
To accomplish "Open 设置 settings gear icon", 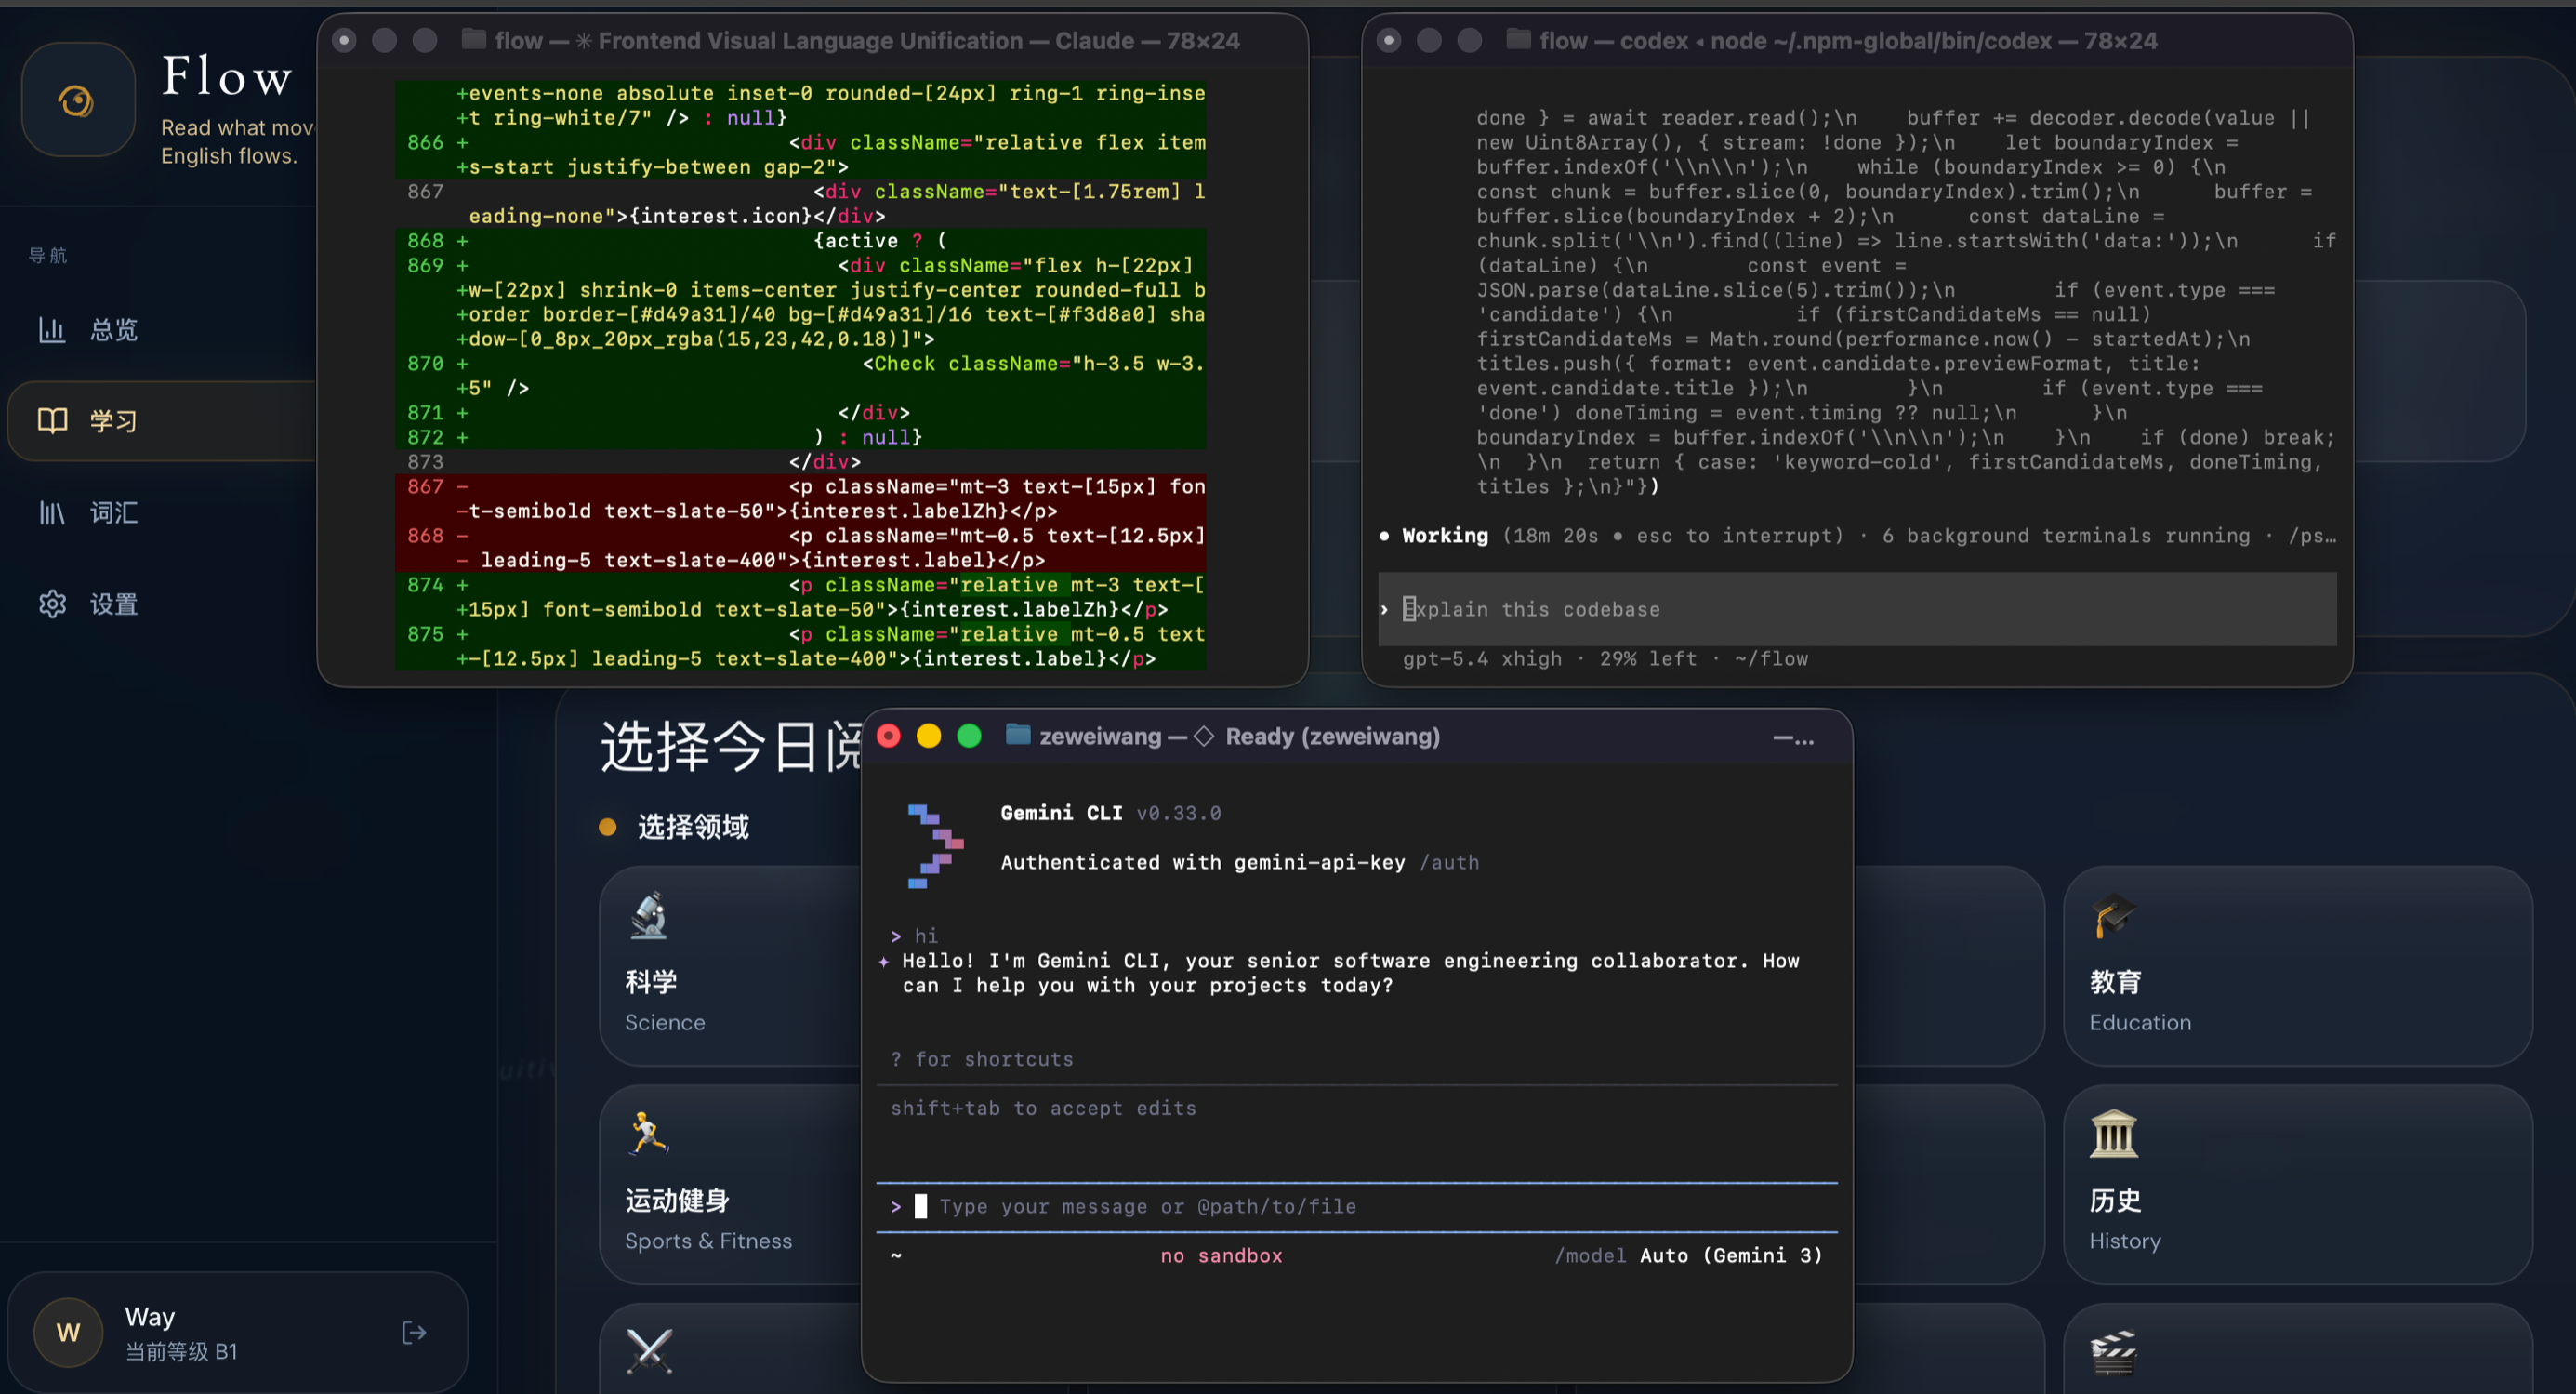I will coord(52,604).
